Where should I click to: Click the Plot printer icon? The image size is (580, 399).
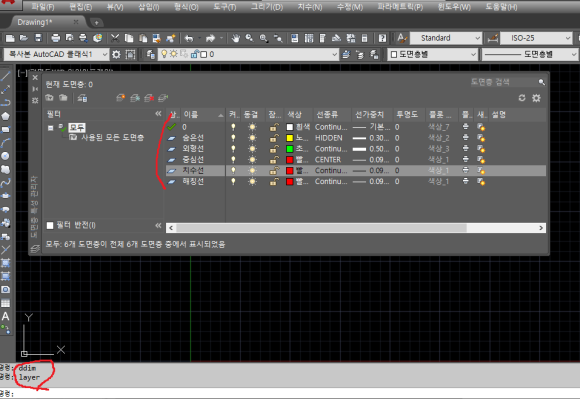pos(55,38)
